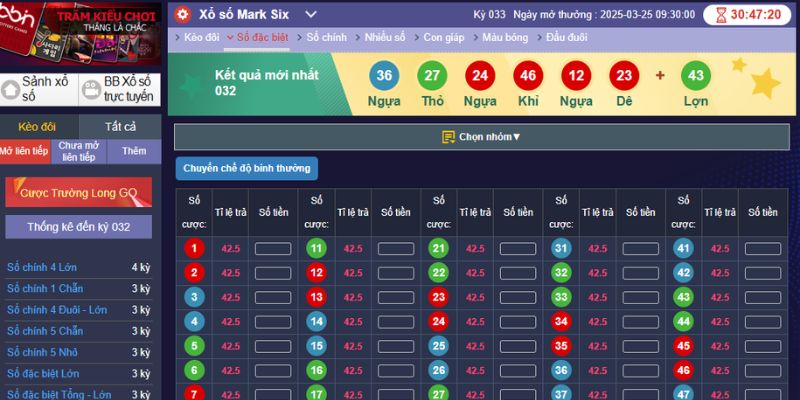
Task: Click amount field for number 12
Action: coord(396,273)
